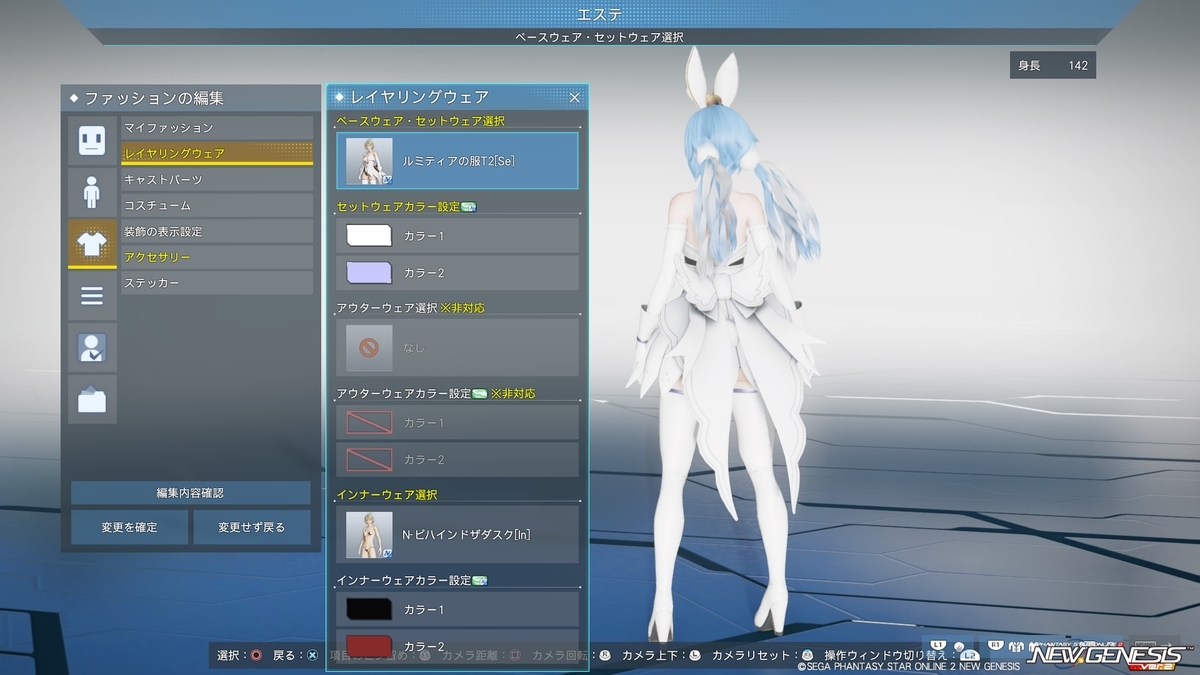Open the character profile check icon

point(92,348)
